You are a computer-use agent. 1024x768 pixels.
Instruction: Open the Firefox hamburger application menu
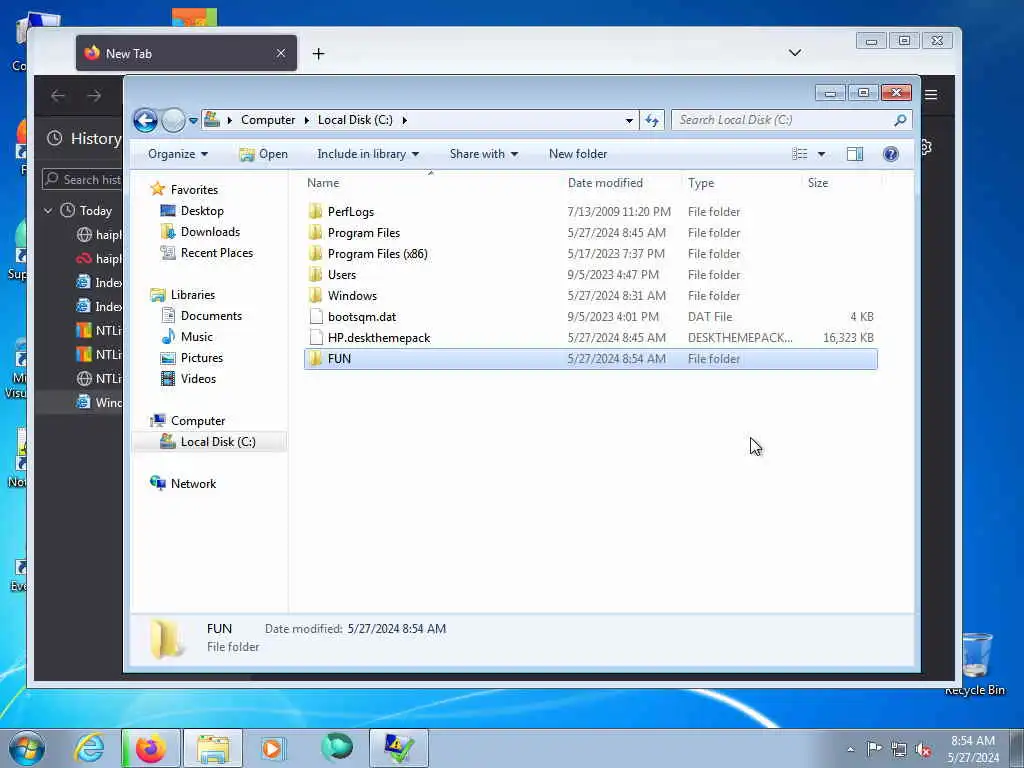pos(931,95)
